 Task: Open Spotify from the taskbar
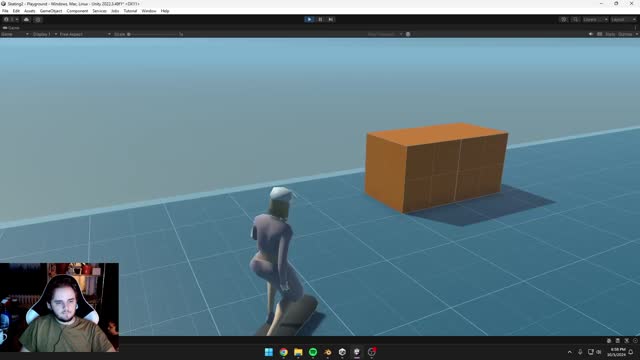click(313, 352)
